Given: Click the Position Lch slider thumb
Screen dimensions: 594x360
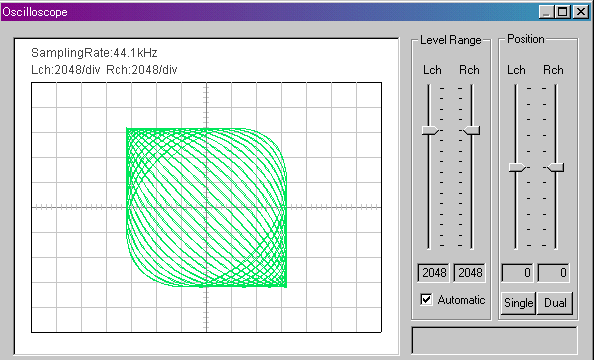Looking at the screenshot, I should coord(517,167).
